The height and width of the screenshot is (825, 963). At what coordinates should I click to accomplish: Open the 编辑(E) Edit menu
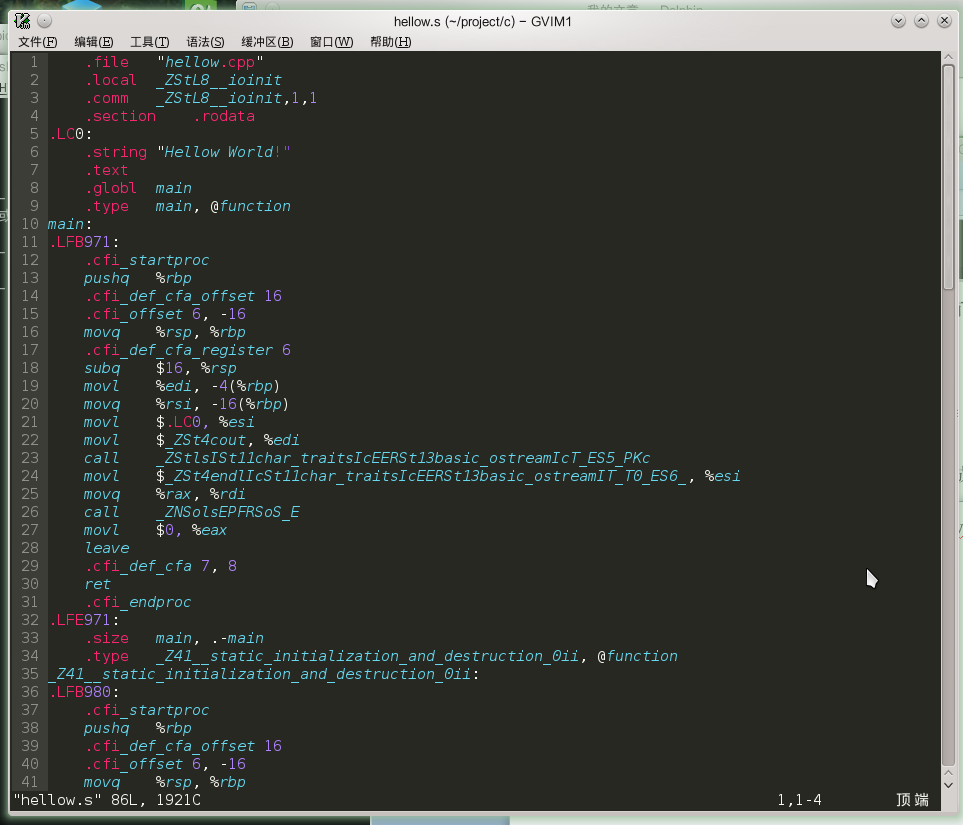click(x=93, y=42)
